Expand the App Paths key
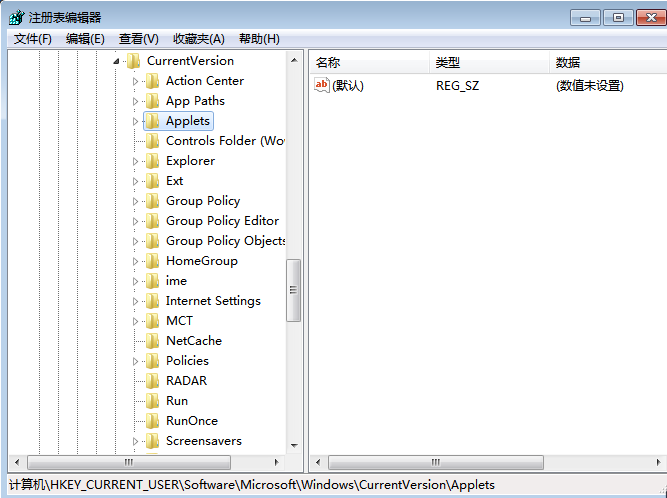The height and width of the screenshot is (498, 667). [x=135, y=101]
